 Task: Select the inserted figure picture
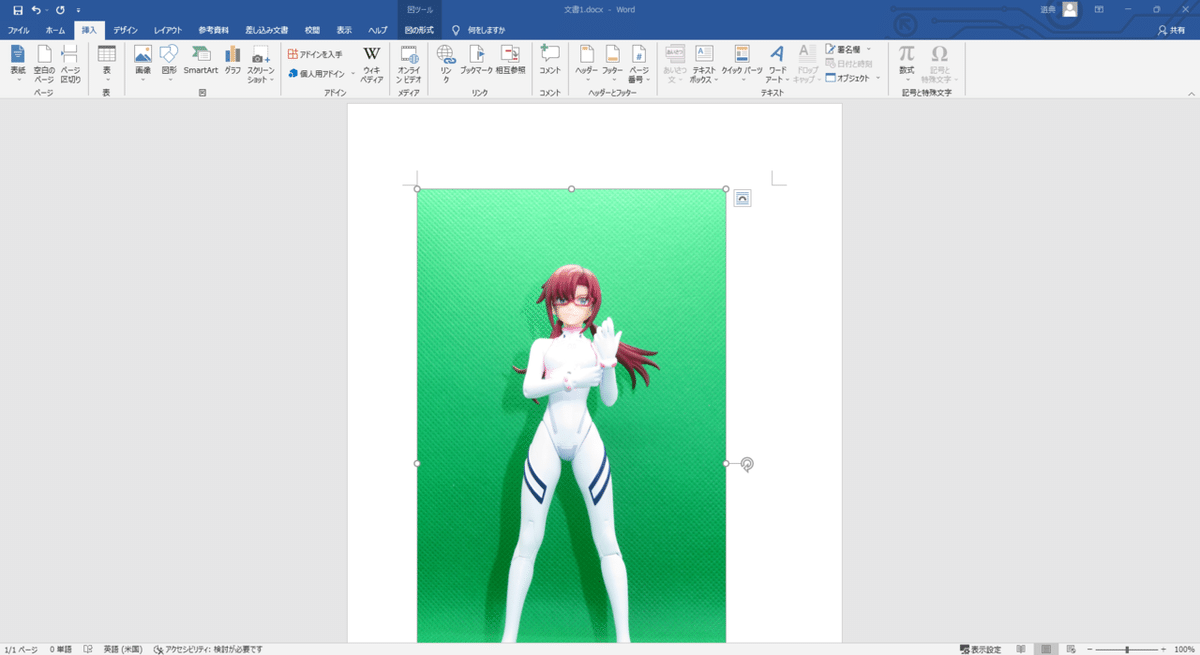(x=571, y=415)
